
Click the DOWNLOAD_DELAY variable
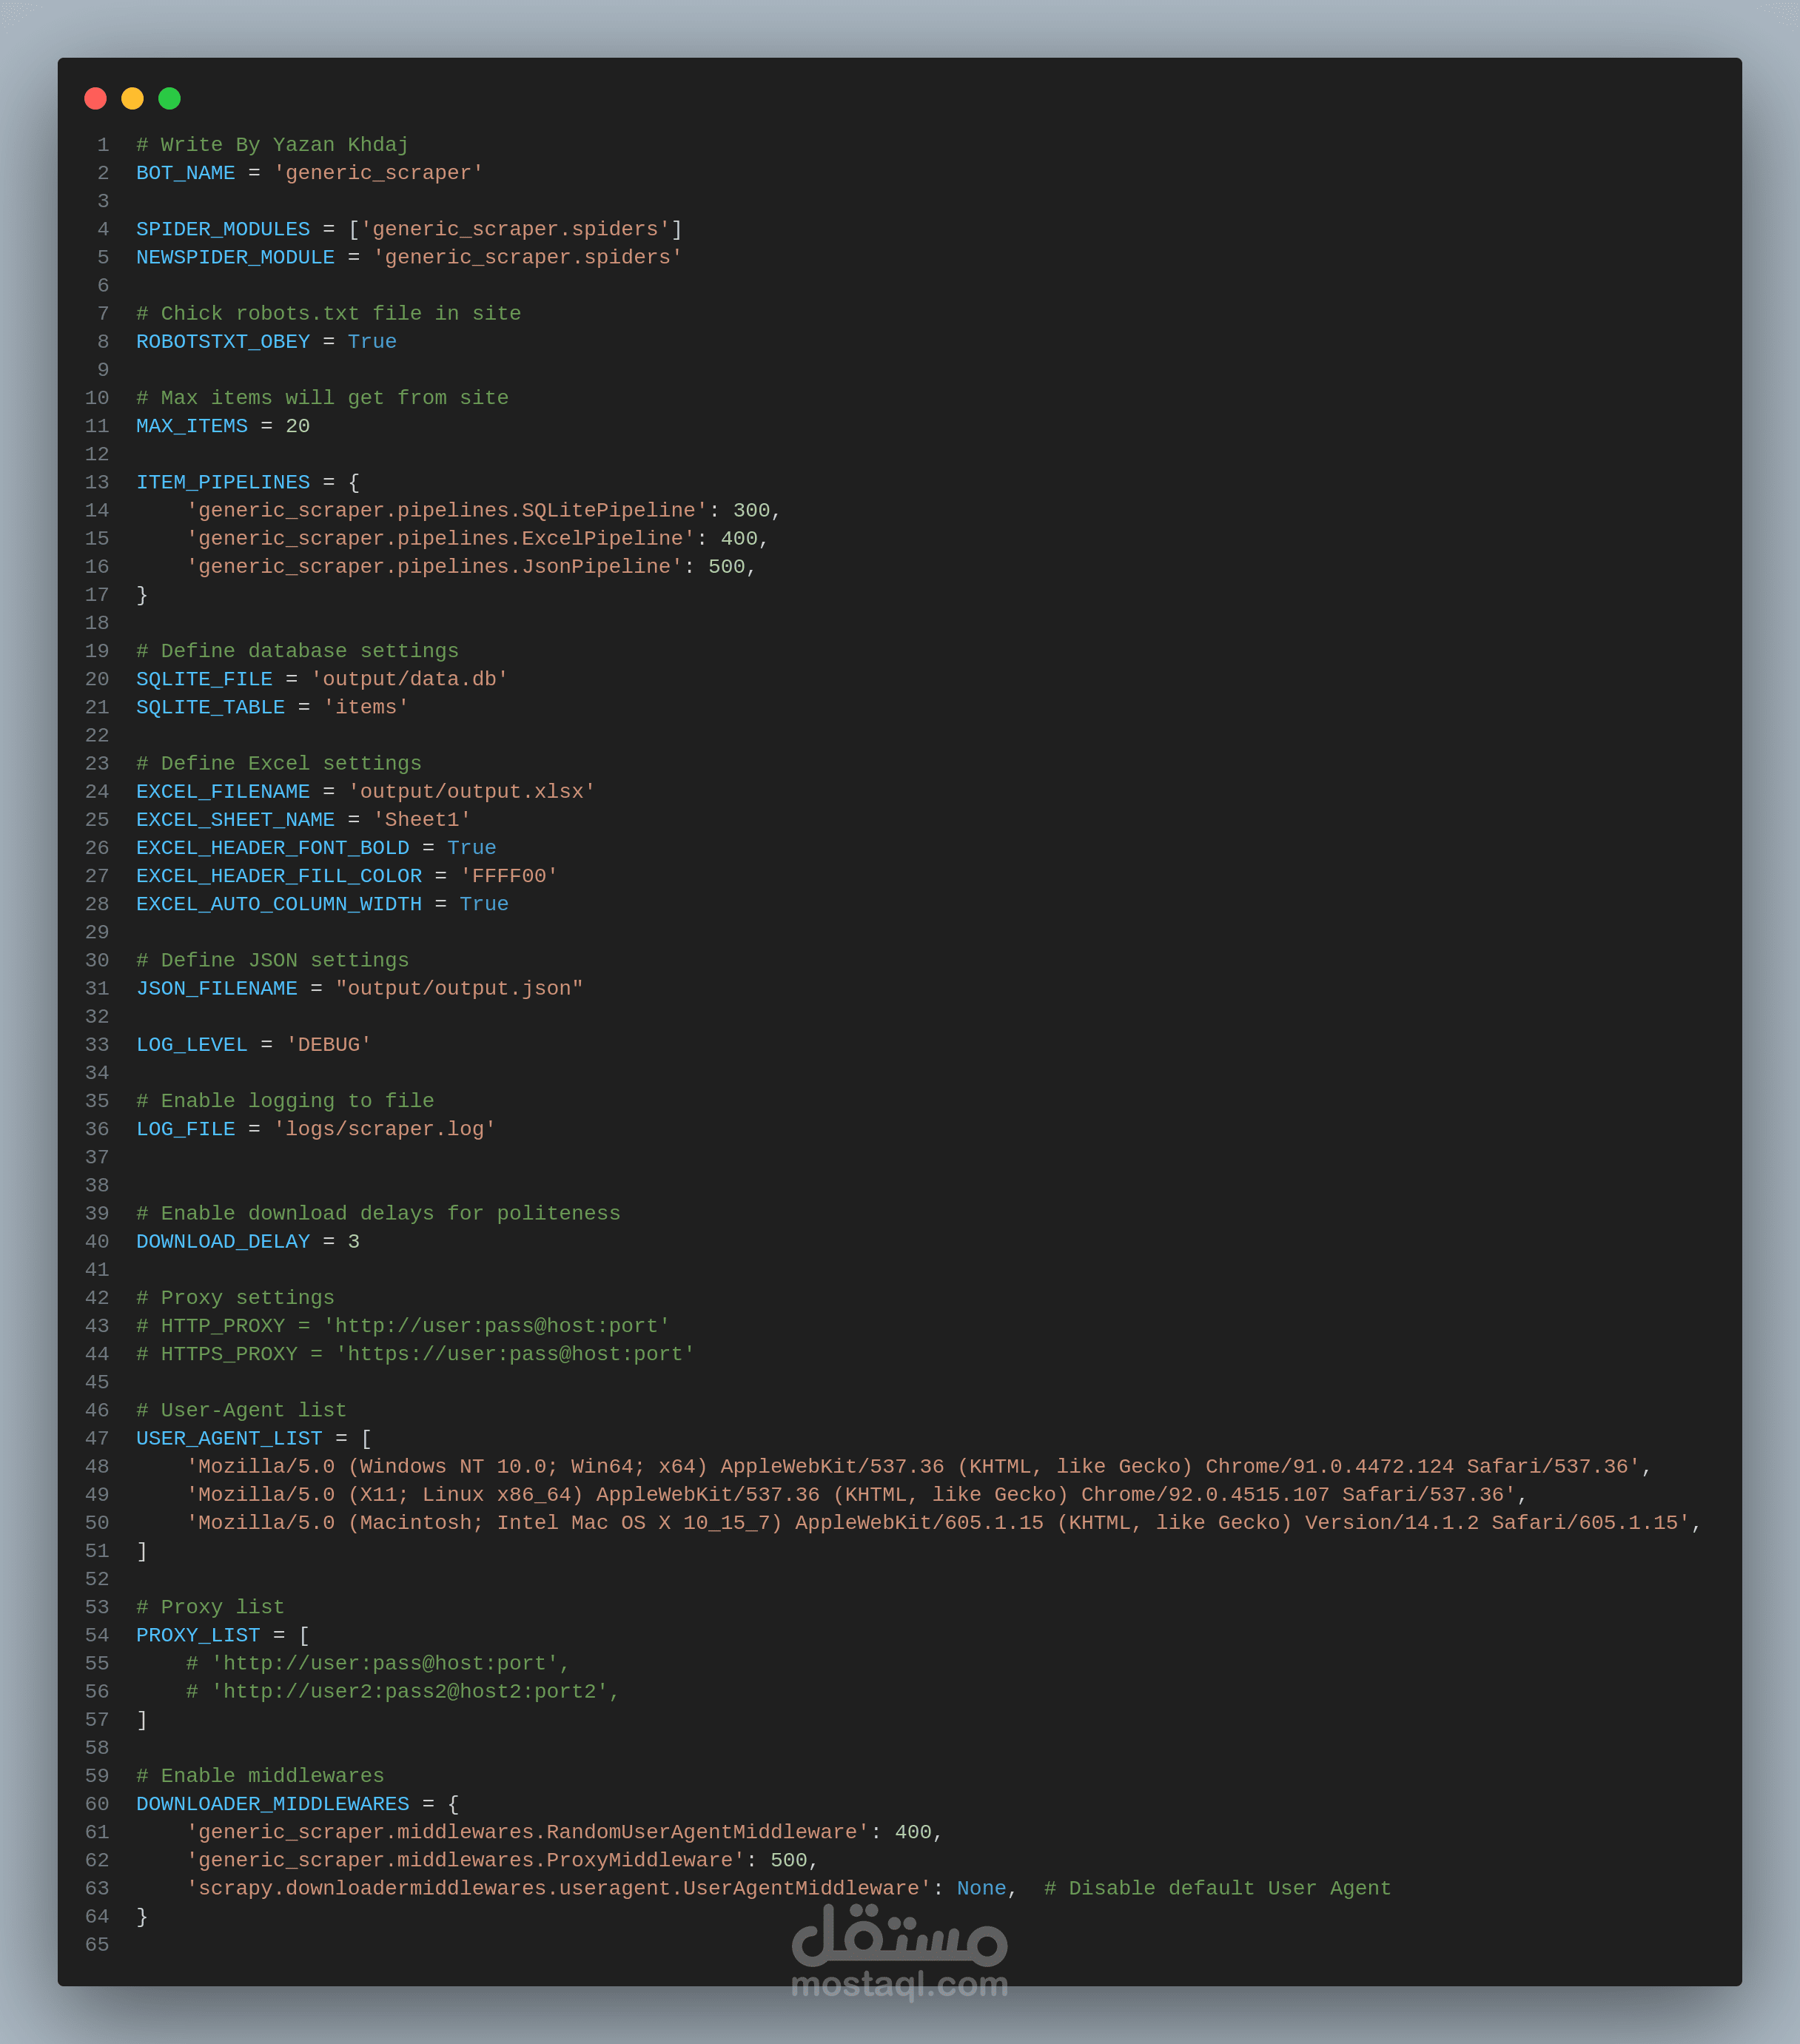pos(222,1241)
